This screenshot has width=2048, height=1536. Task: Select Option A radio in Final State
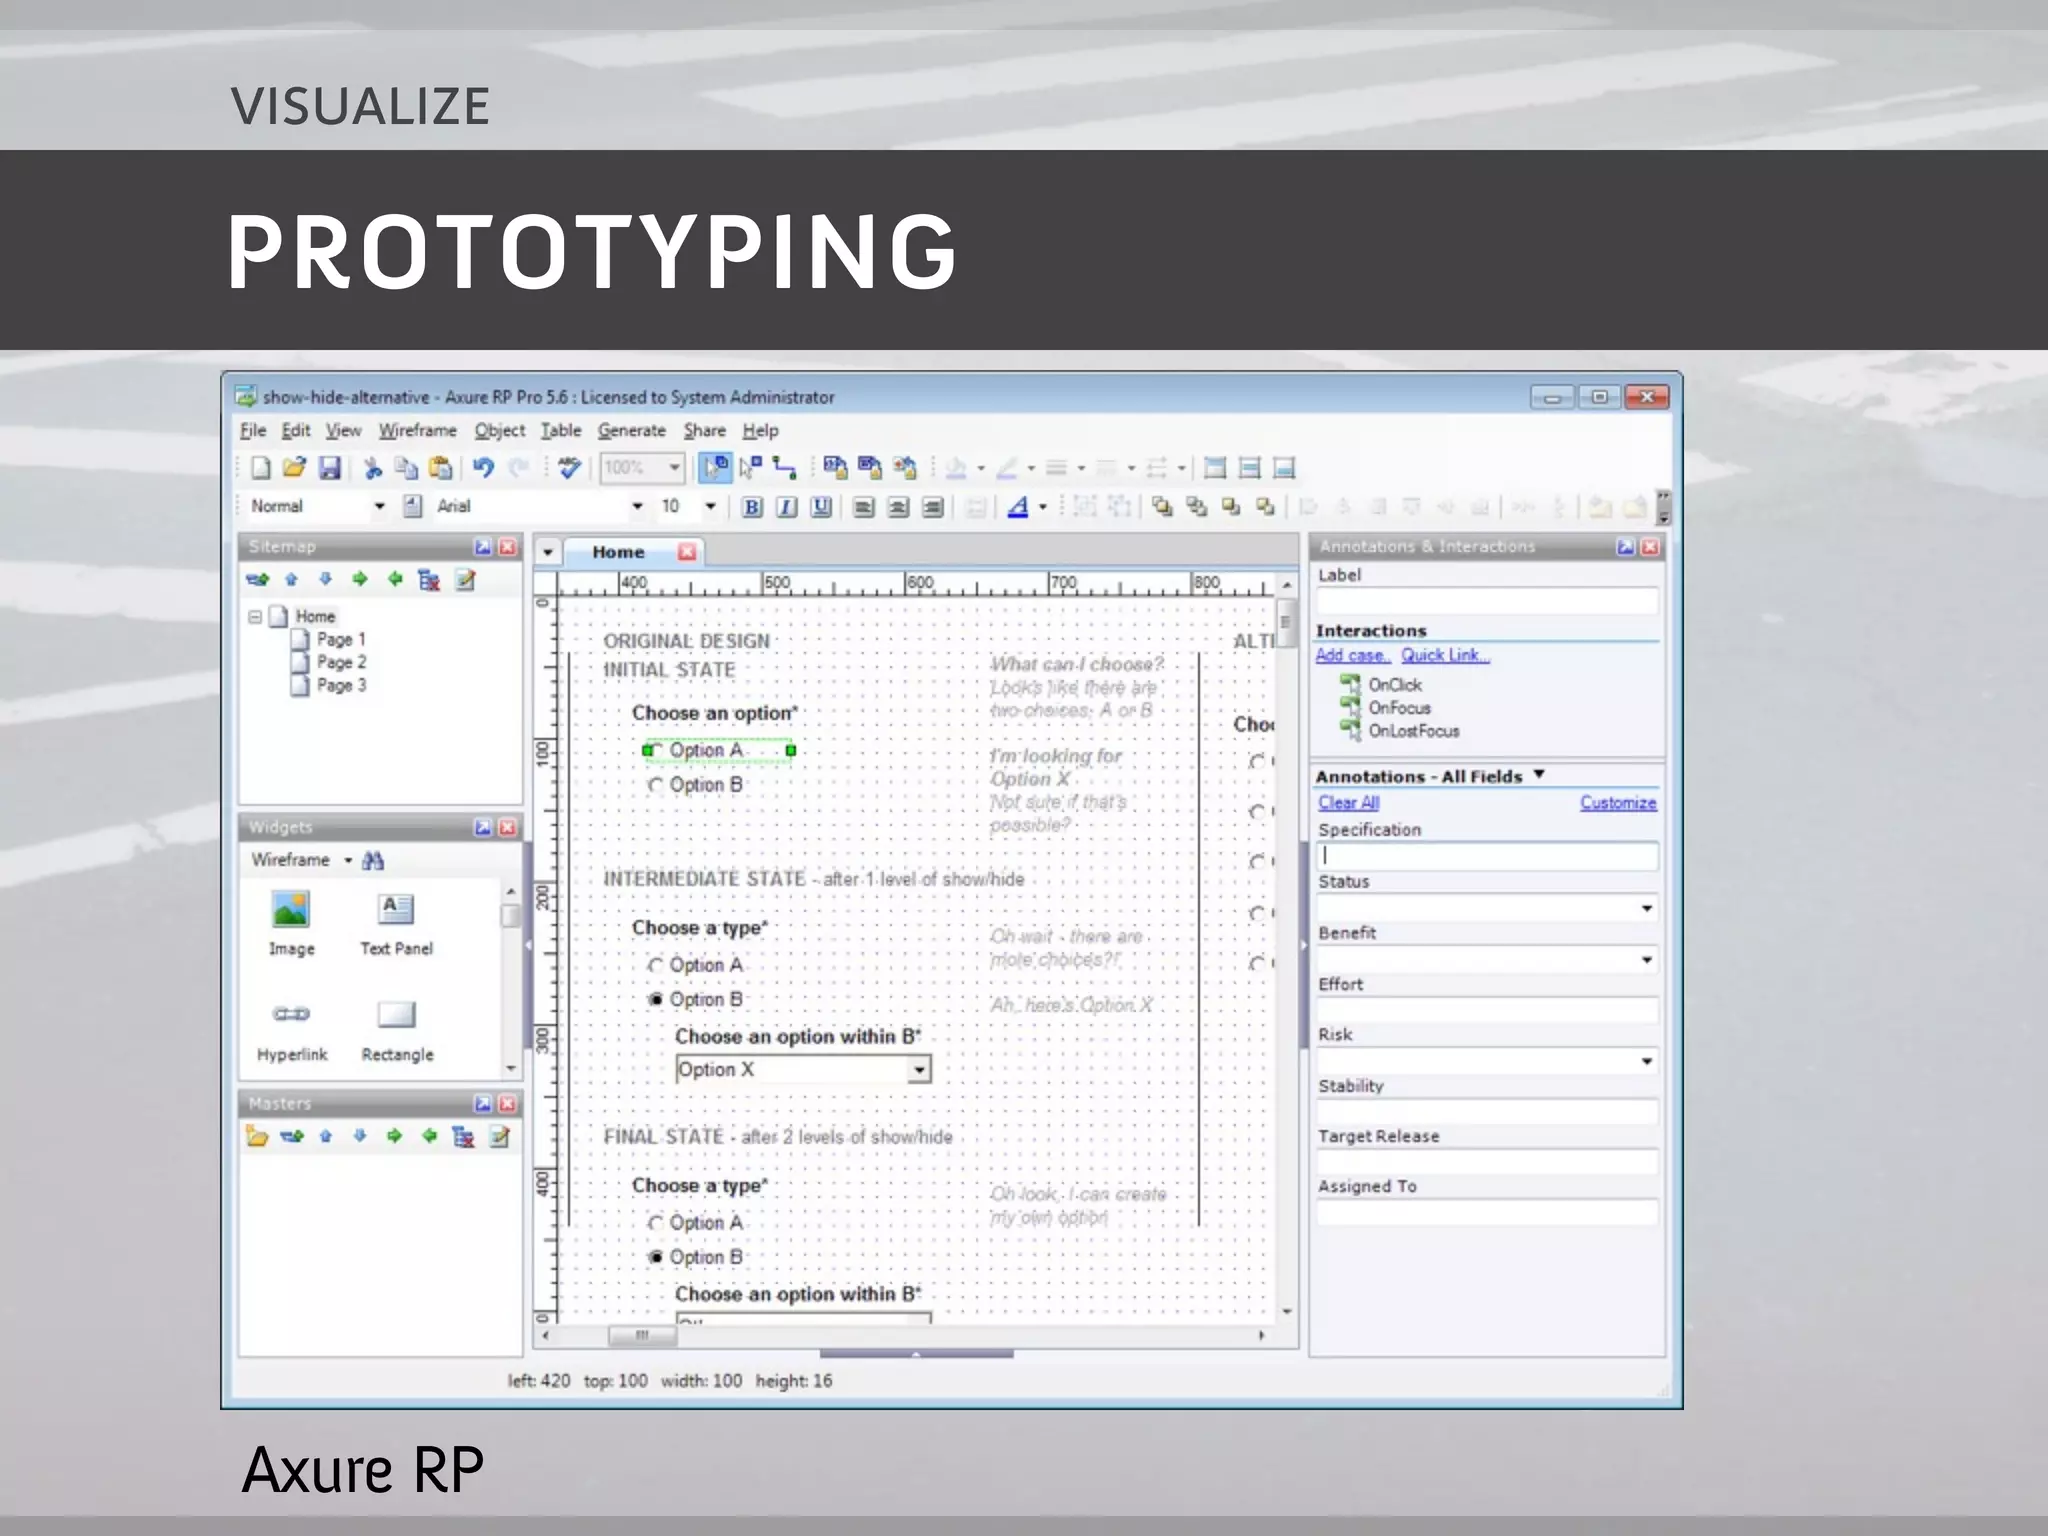point(656,1223)
